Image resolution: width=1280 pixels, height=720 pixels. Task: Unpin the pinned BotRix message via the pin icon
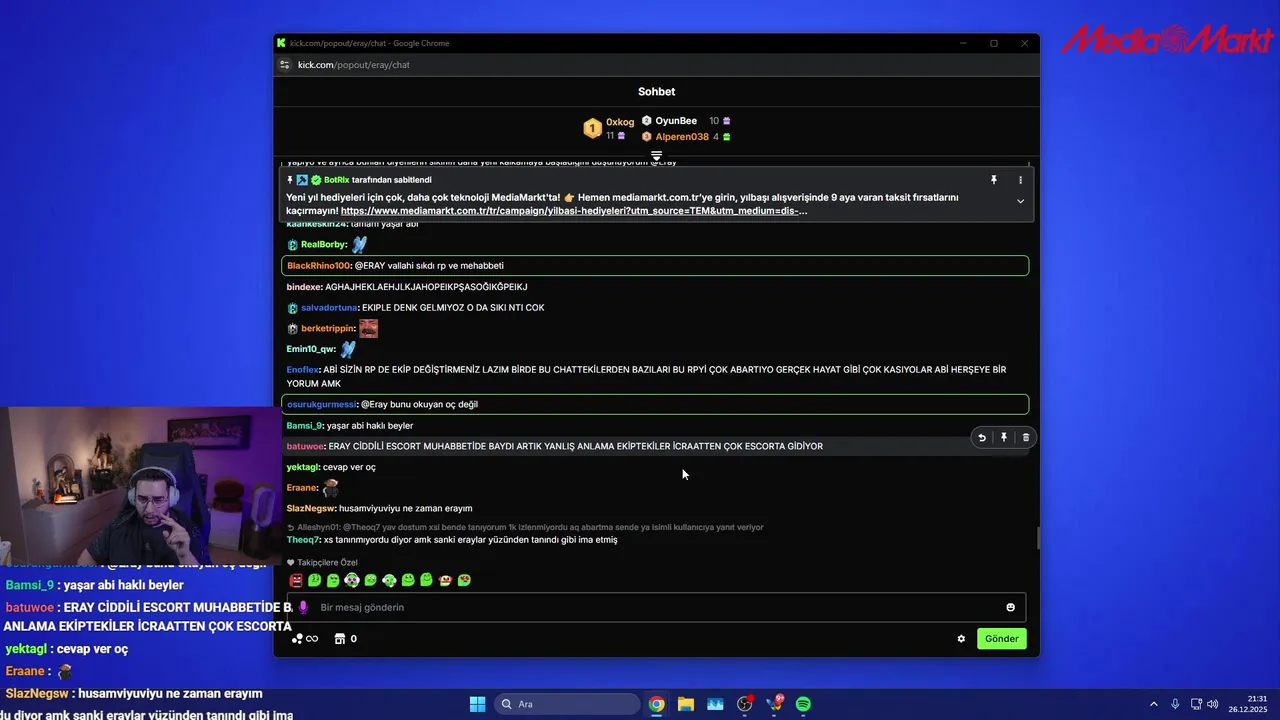tap(994, 180)
